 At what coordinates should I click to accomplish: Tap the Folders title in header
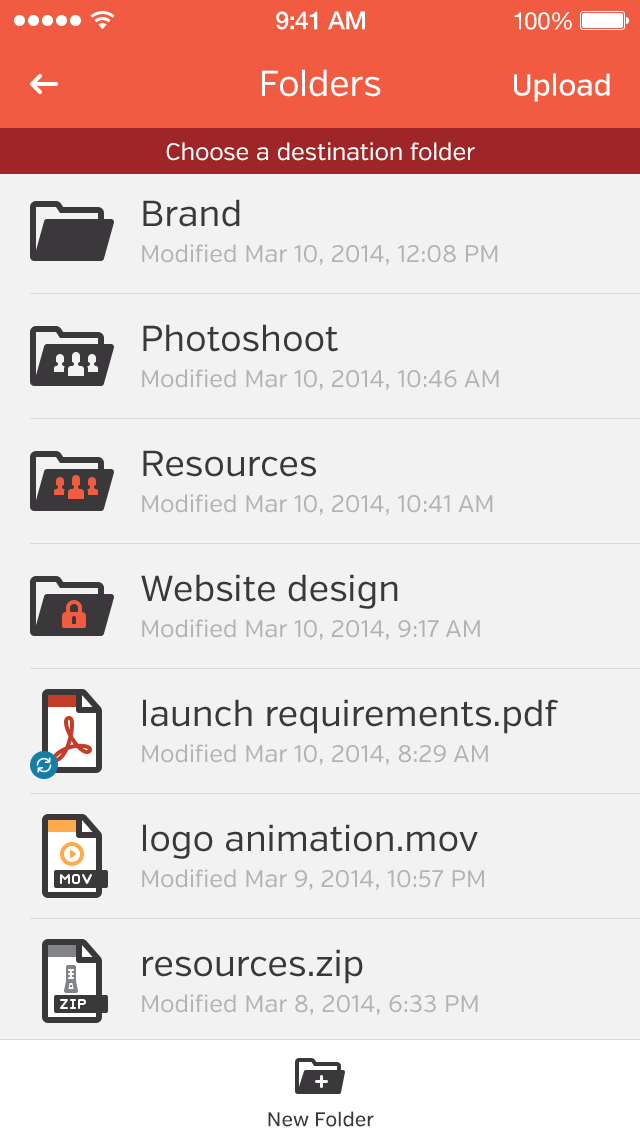[x=320, y=84]
